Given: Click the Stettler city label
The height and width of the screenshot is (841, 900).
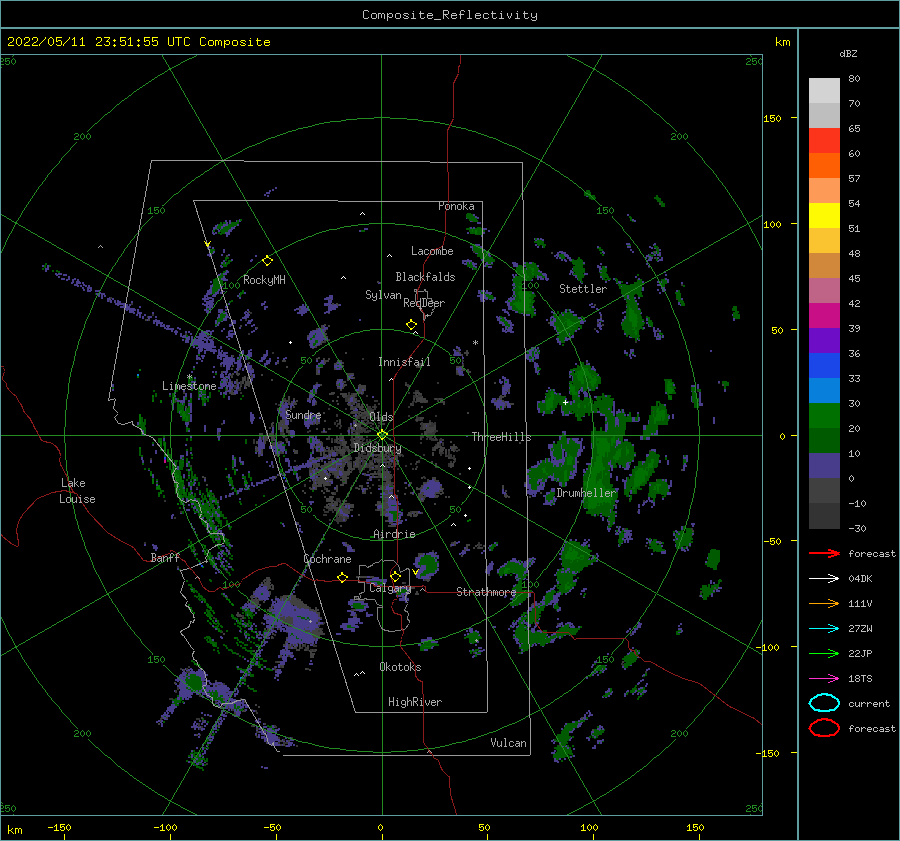Looking at the screenshot, I should pyautogui.click(x=583, y=289).
